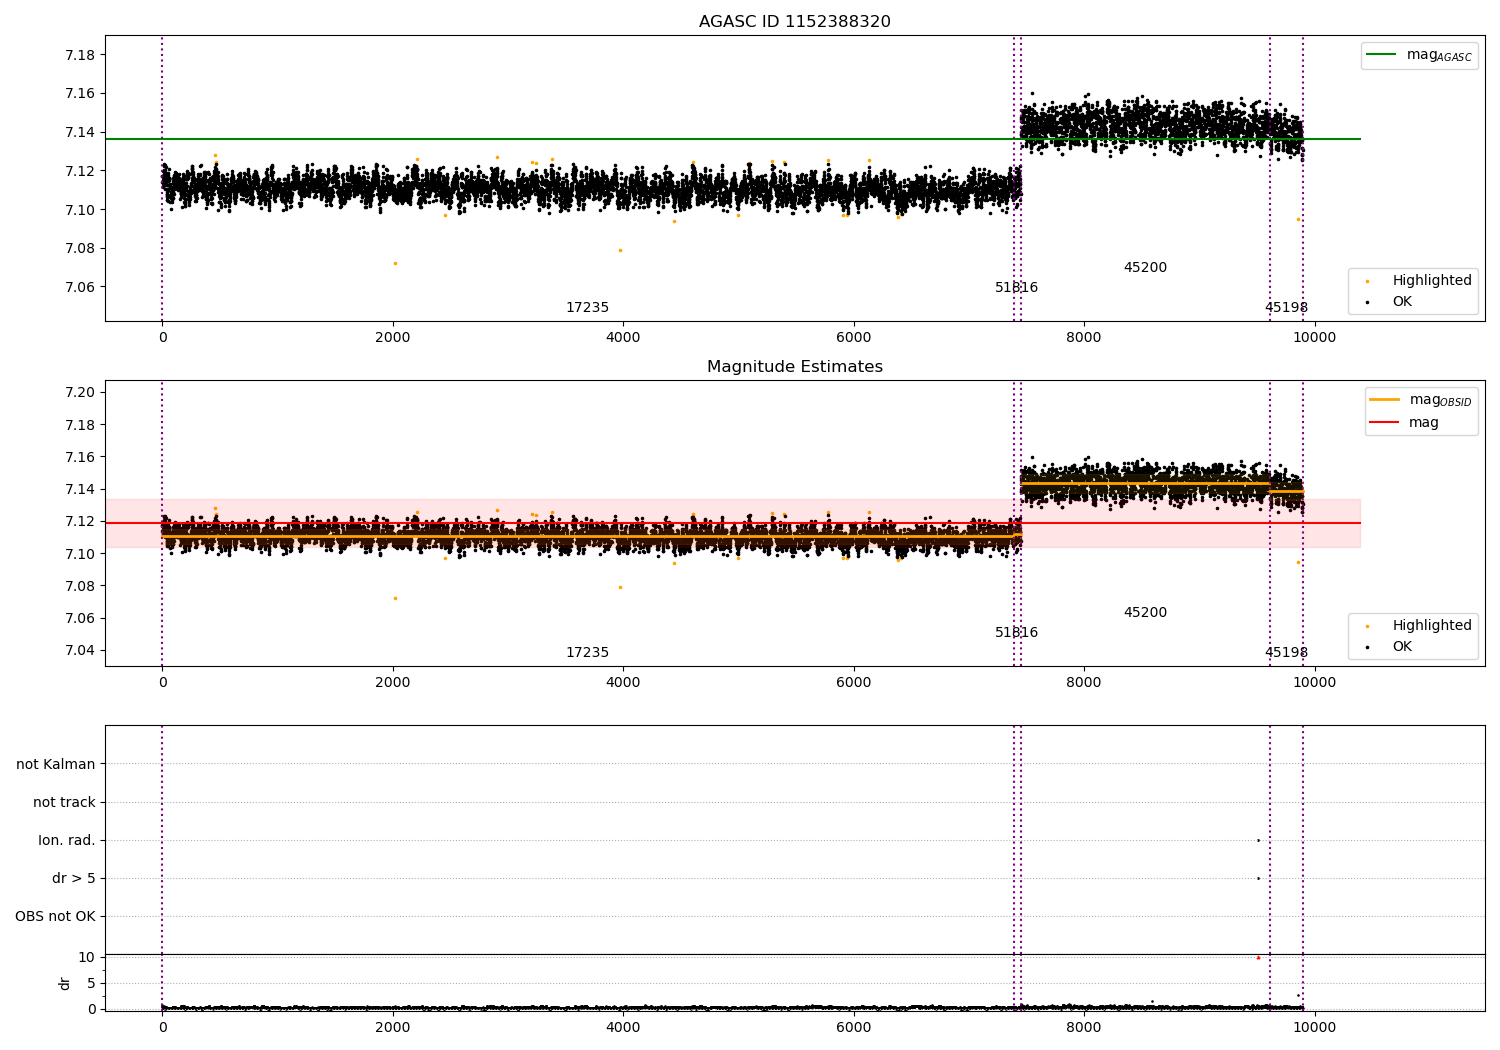Click the 10 tick on the dr axis

pos(87,957)
